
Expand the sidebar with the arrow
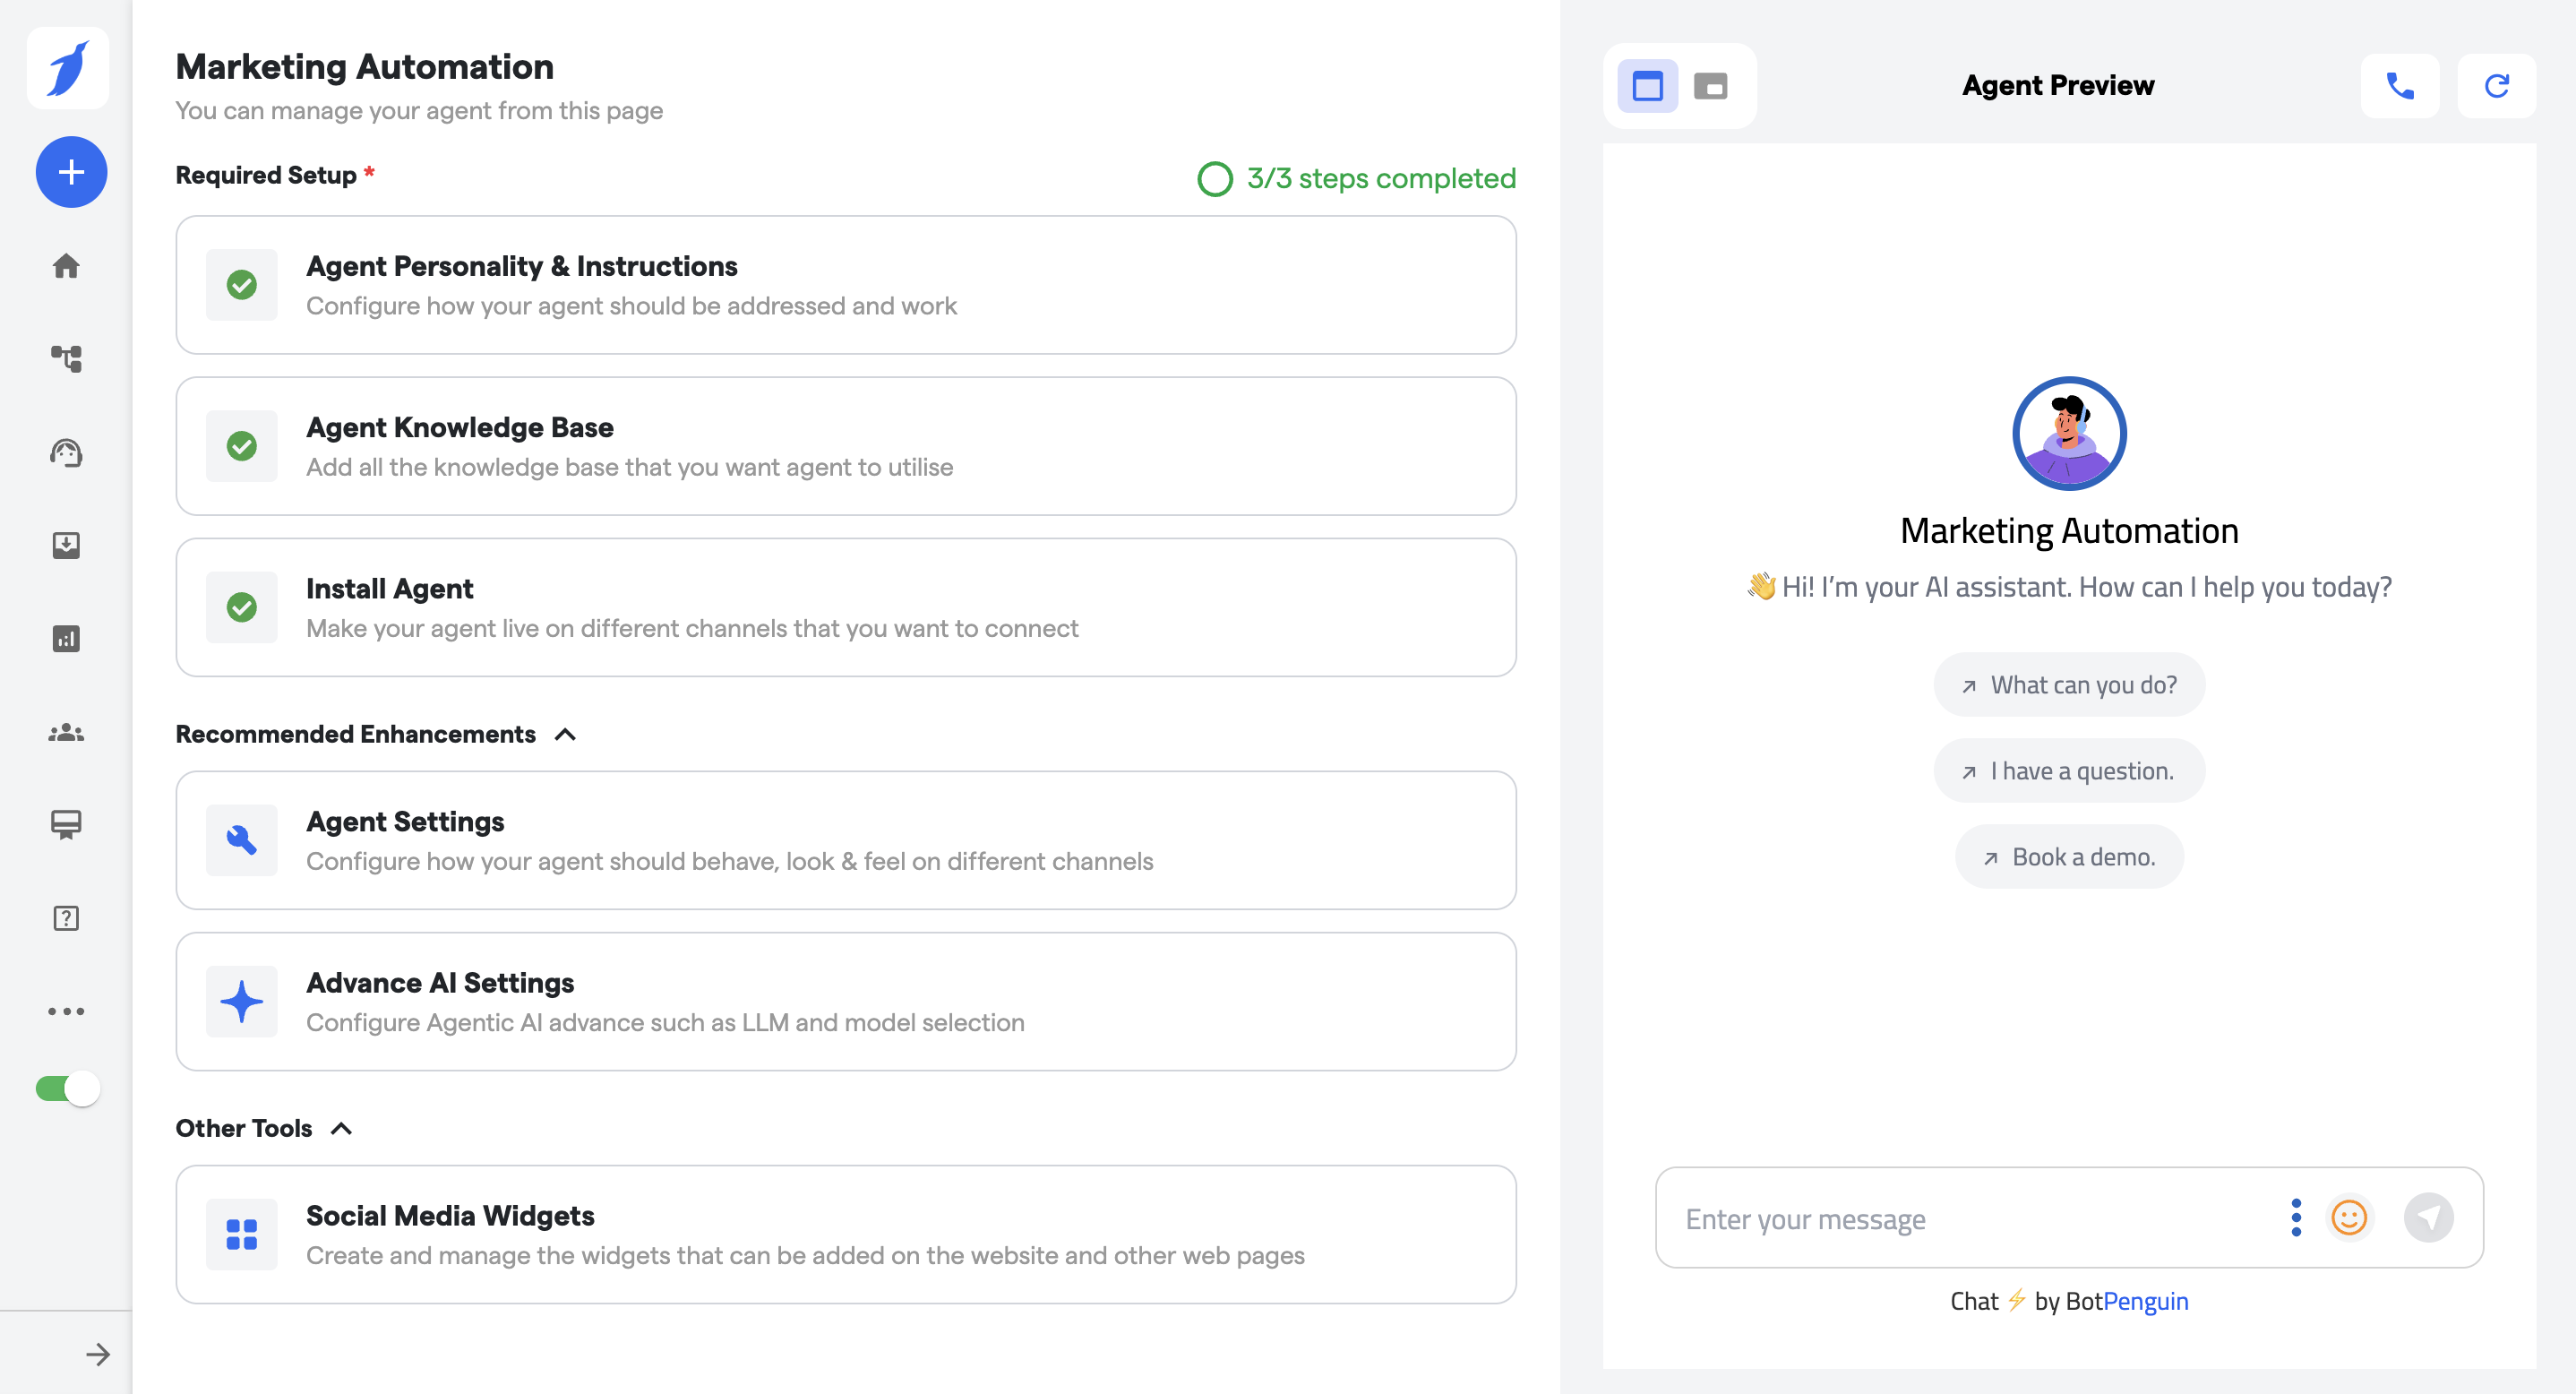(97, 1354)
